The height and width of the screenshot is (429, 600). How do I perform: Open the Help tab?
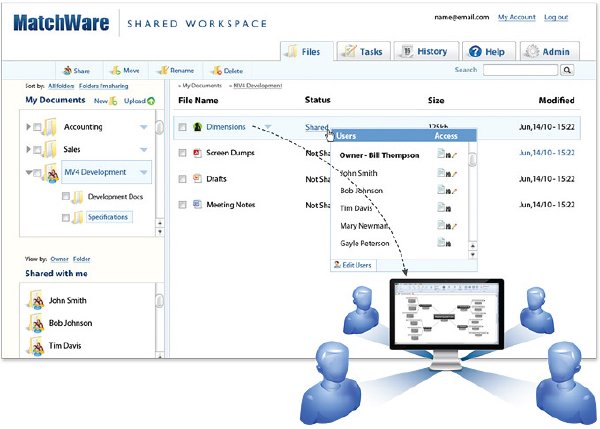(489, 51)
